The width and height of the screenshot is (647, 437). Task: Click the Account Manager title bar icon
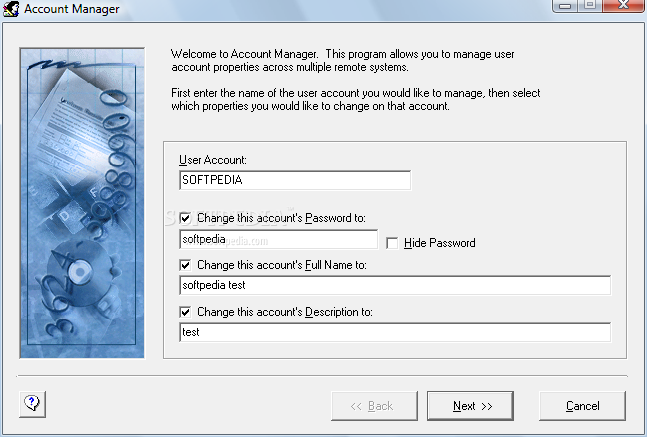point(11,9)
